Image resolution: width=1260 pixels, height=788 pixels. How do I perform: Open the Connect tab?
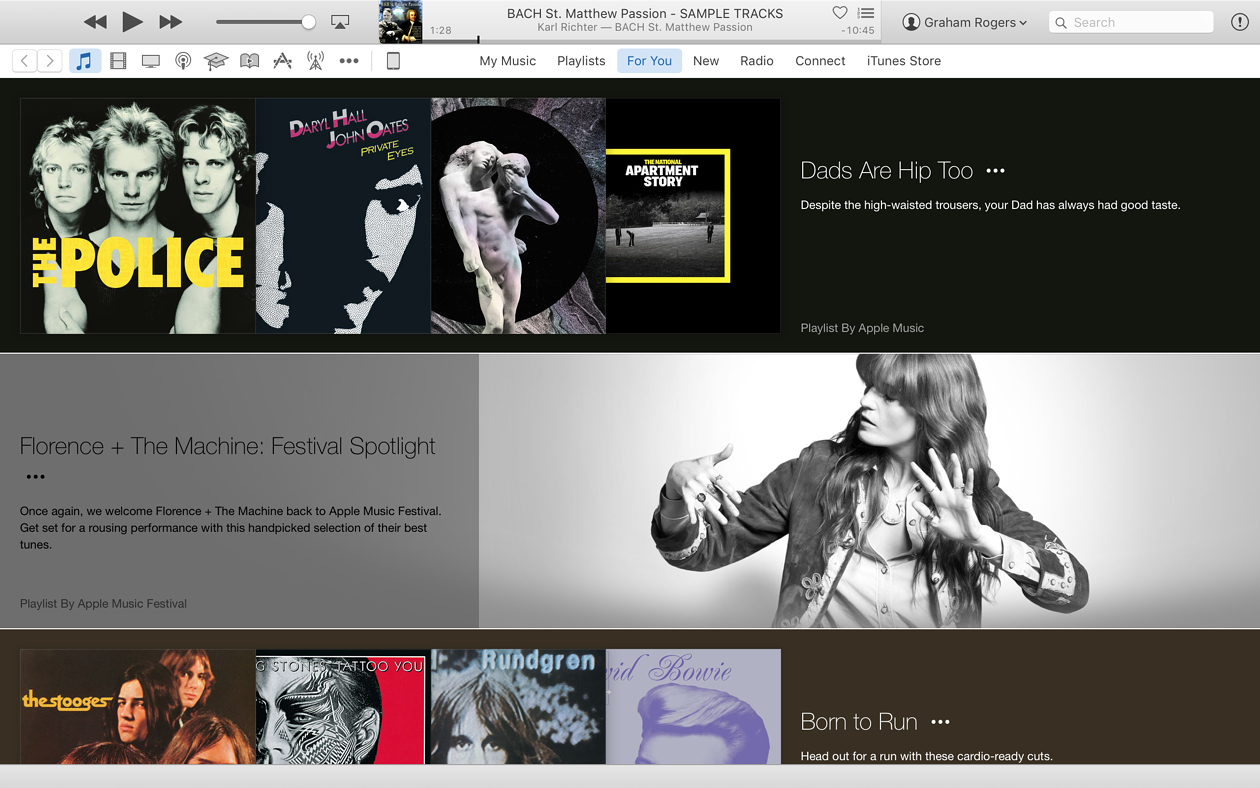click(820, 61)
